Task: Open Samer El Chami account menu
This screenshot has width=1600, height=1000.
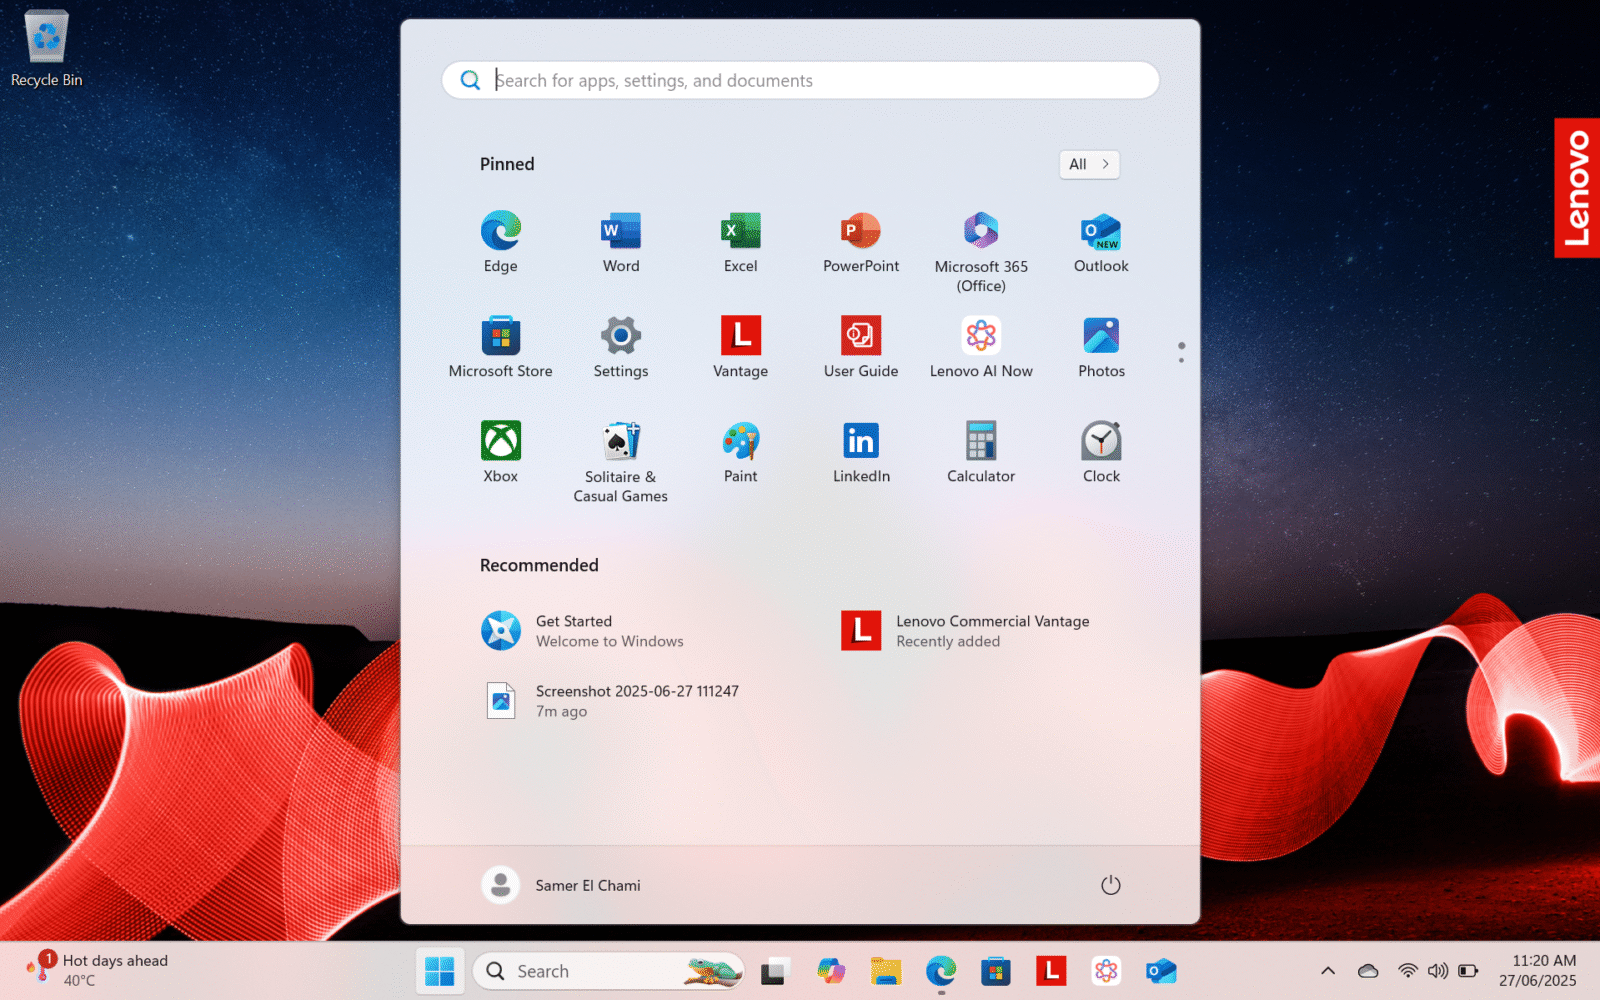Action: click(x=562, y=885)
